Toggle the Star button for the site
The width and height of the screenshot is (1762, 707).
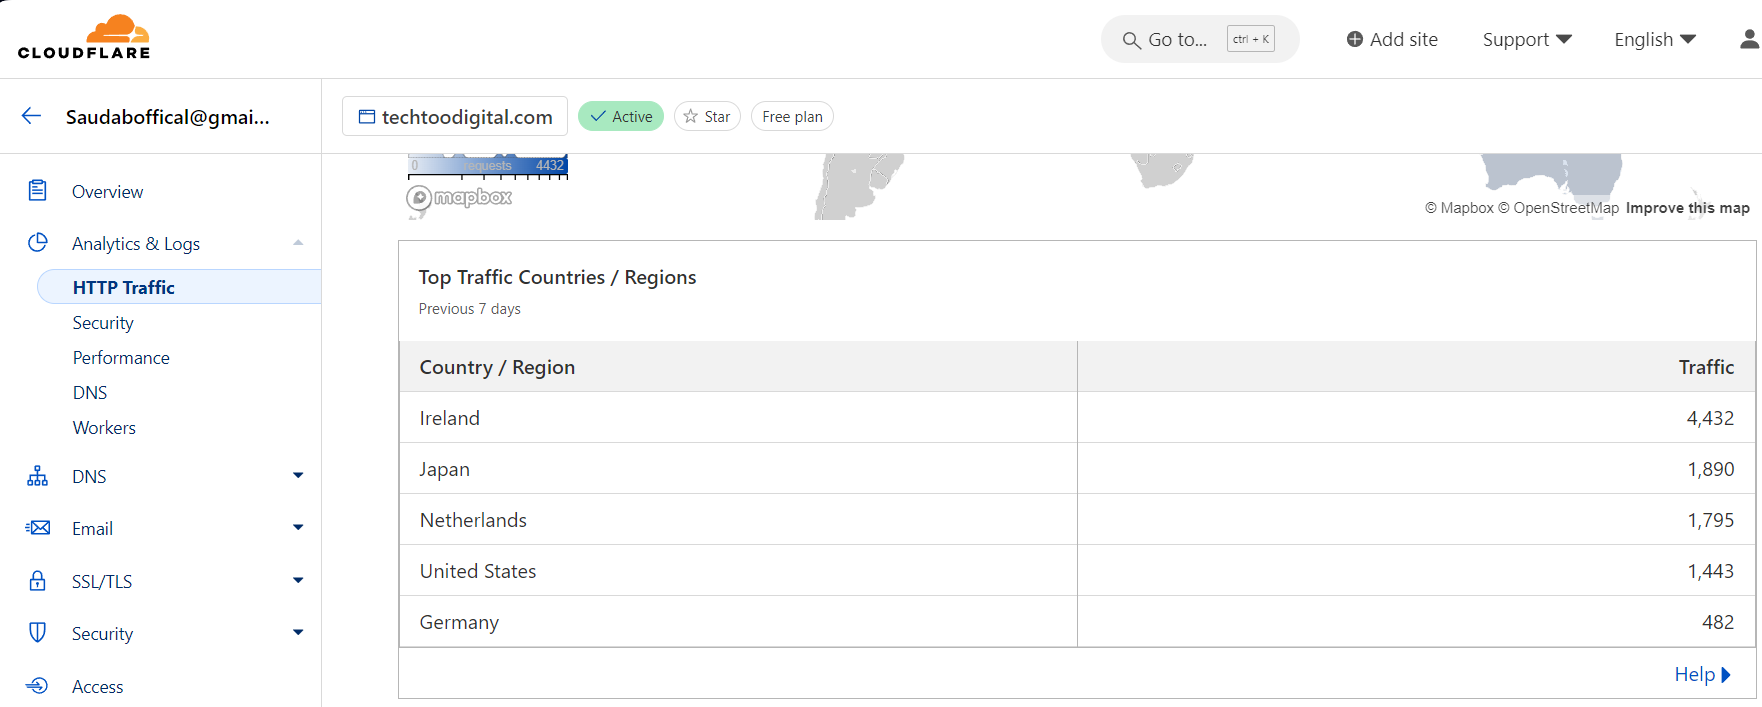coord(707,116)
